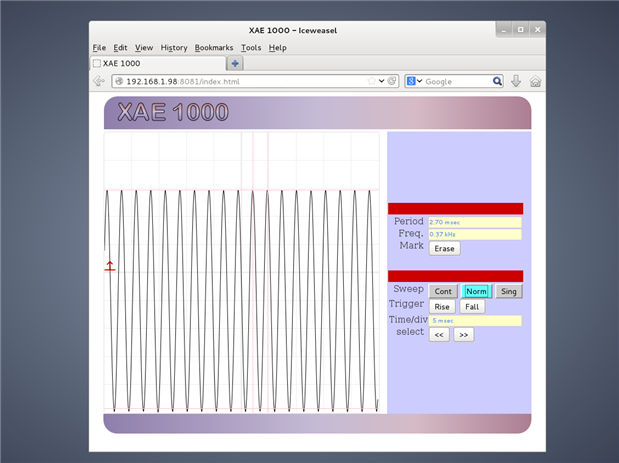Decrease time/div with << button
Image resolution: width=619 pixels, height=463 pixels.
pos(439,335)
